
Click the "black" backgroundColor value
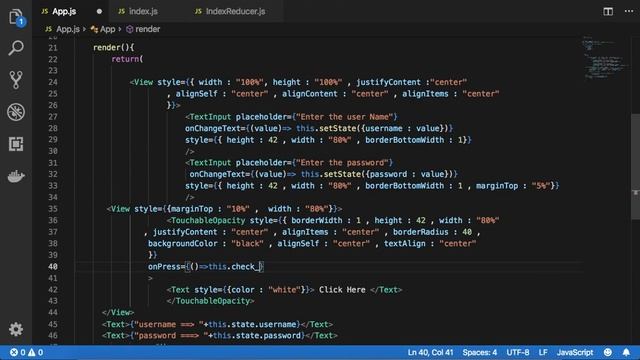coord(247,244)
